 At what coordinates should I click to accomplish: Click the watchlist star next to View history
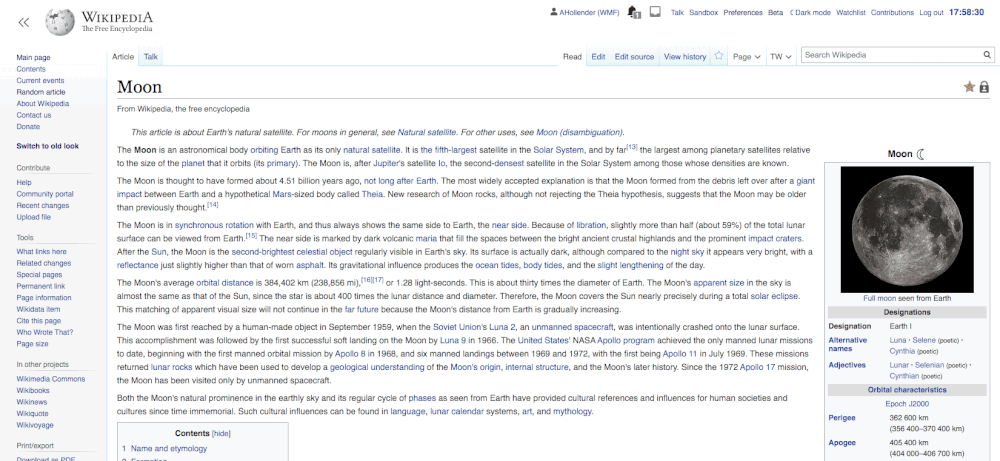pyautogui.click(x=719, y=57)
